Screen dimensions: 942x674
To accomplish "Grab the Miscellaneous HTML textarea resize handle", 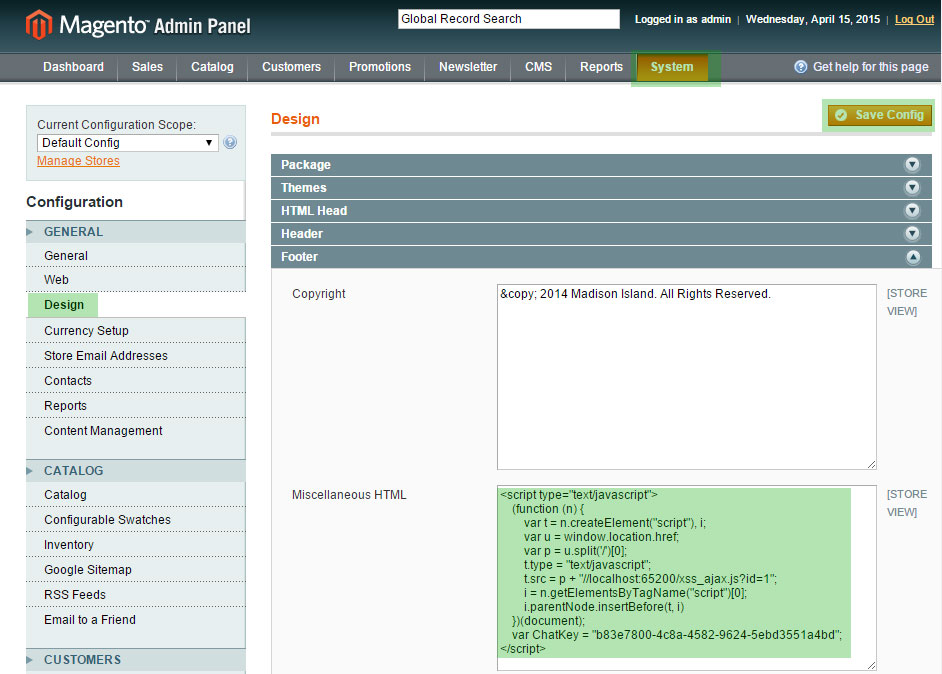I will [x=872, y=665].
